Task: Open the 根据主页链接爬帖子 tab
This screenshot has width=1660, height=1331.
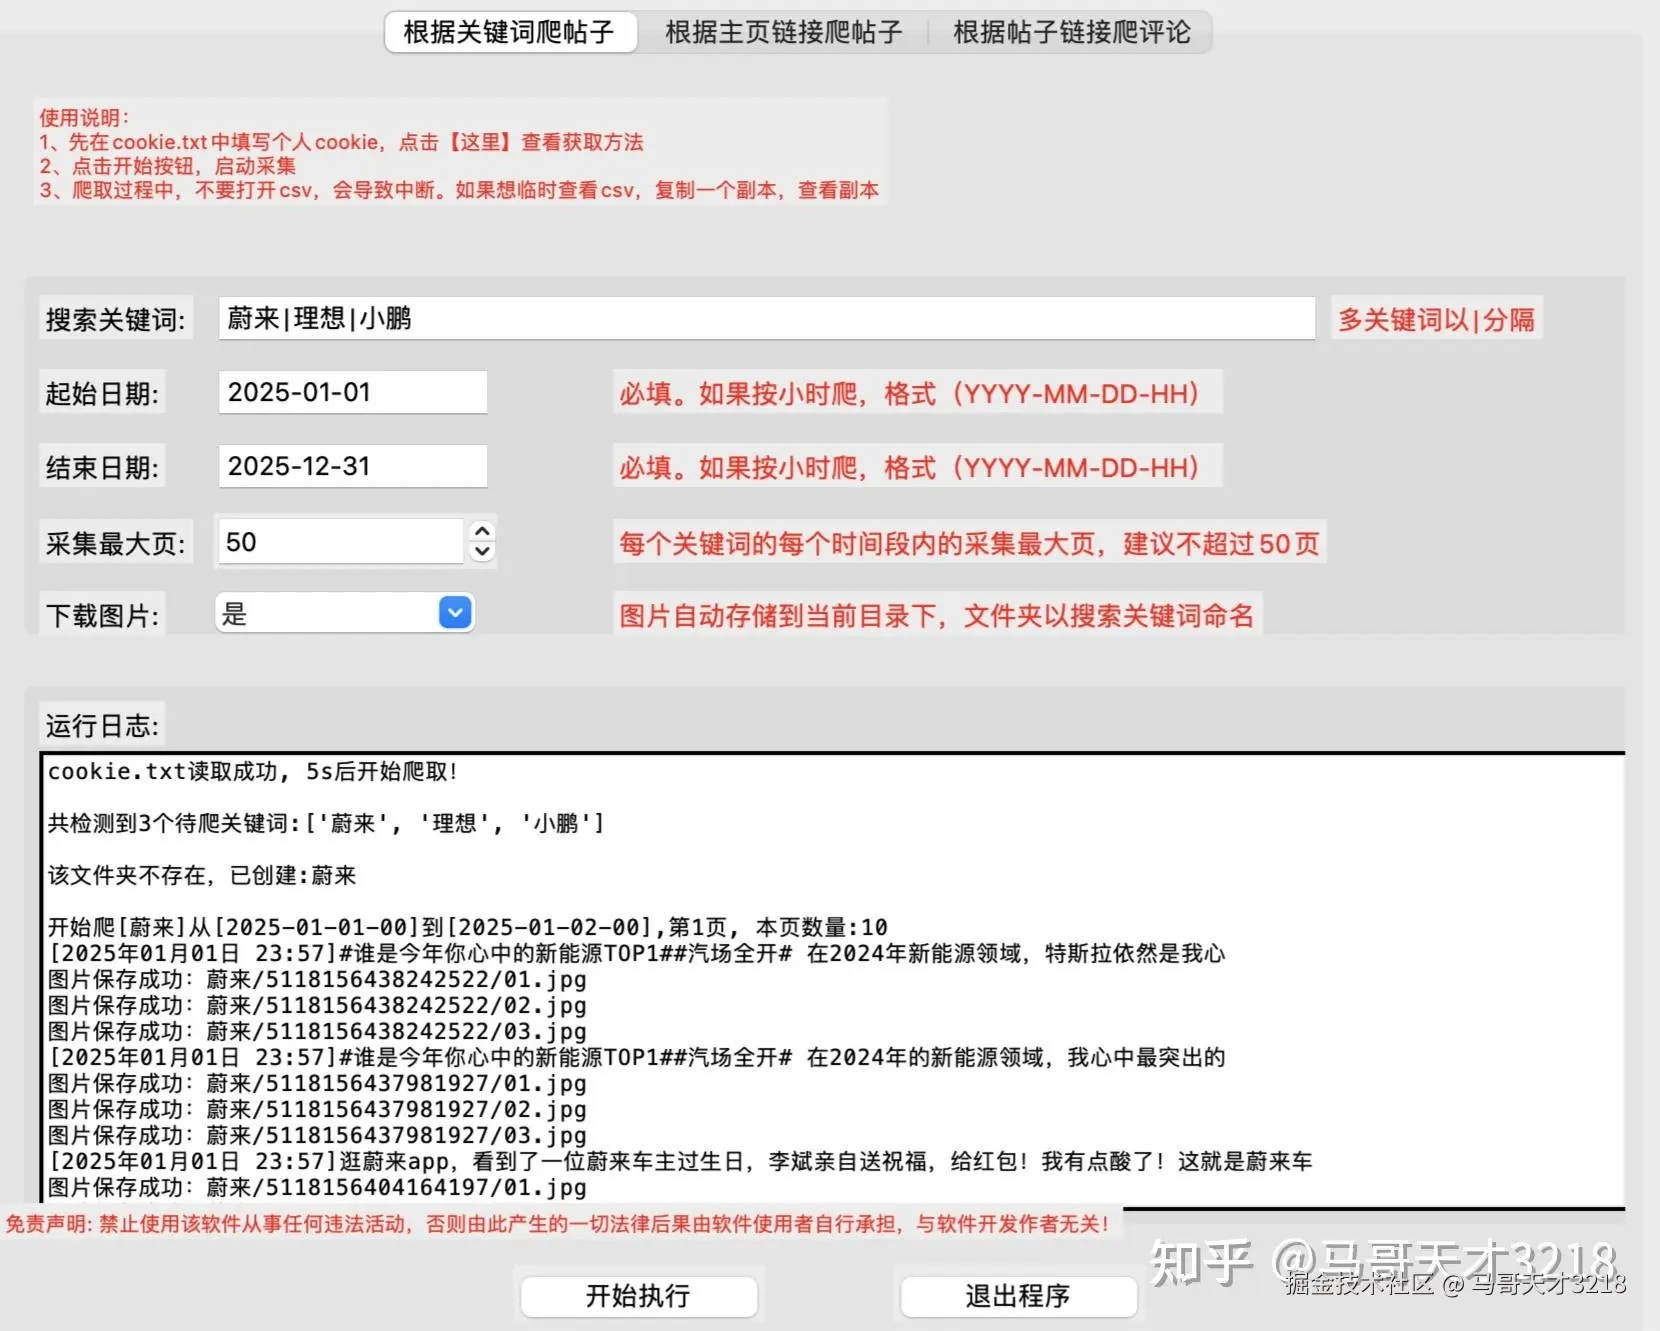Action: point(783,32)
